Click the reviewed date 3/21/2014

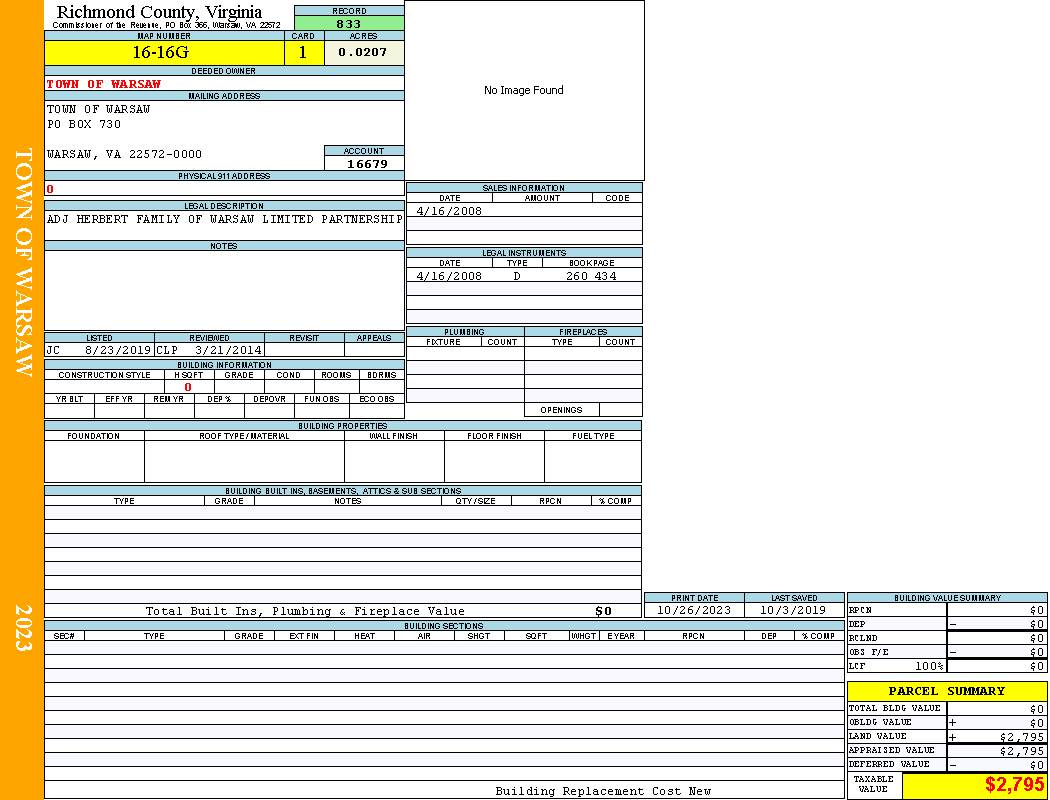click(x=228, y=351)
